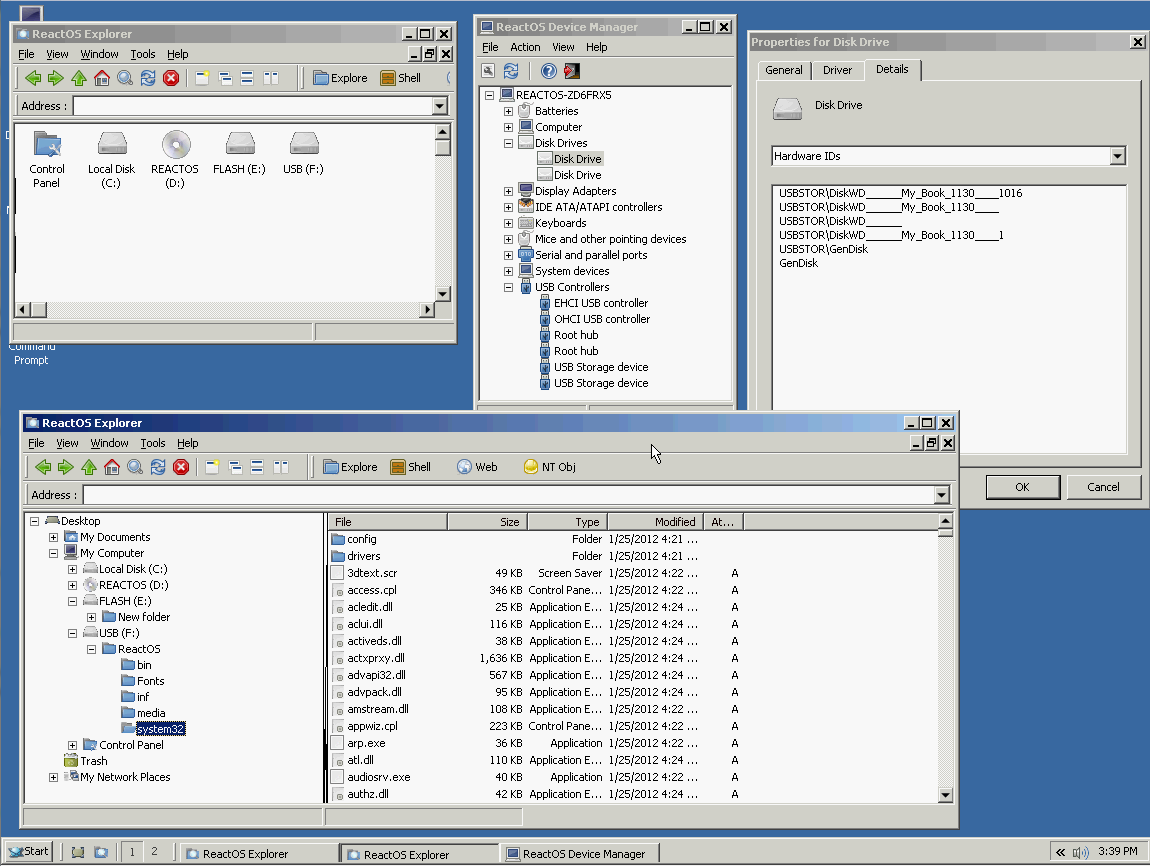
Task: Select the Search magnifier icon in Explorer
Action: click(134, 466)
